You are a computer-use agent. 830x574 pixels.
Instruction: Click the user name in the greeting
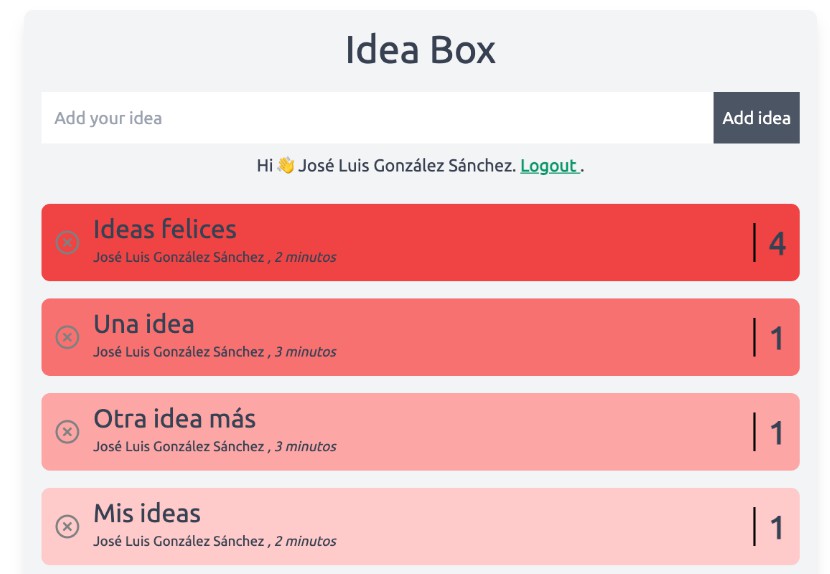(x=405, y=166)
